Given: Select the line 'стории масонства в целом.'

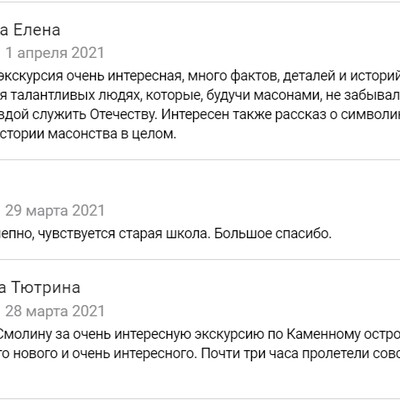Looking at the screenshot, I should [x=88, y=134].
